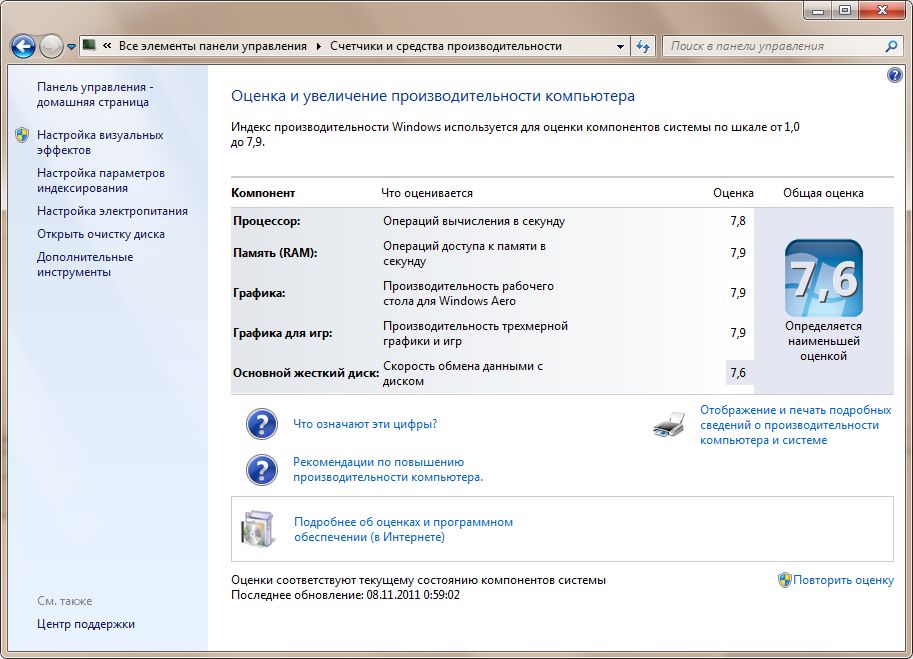
Task: Refresh the page using address bar button
Action: 643,46
